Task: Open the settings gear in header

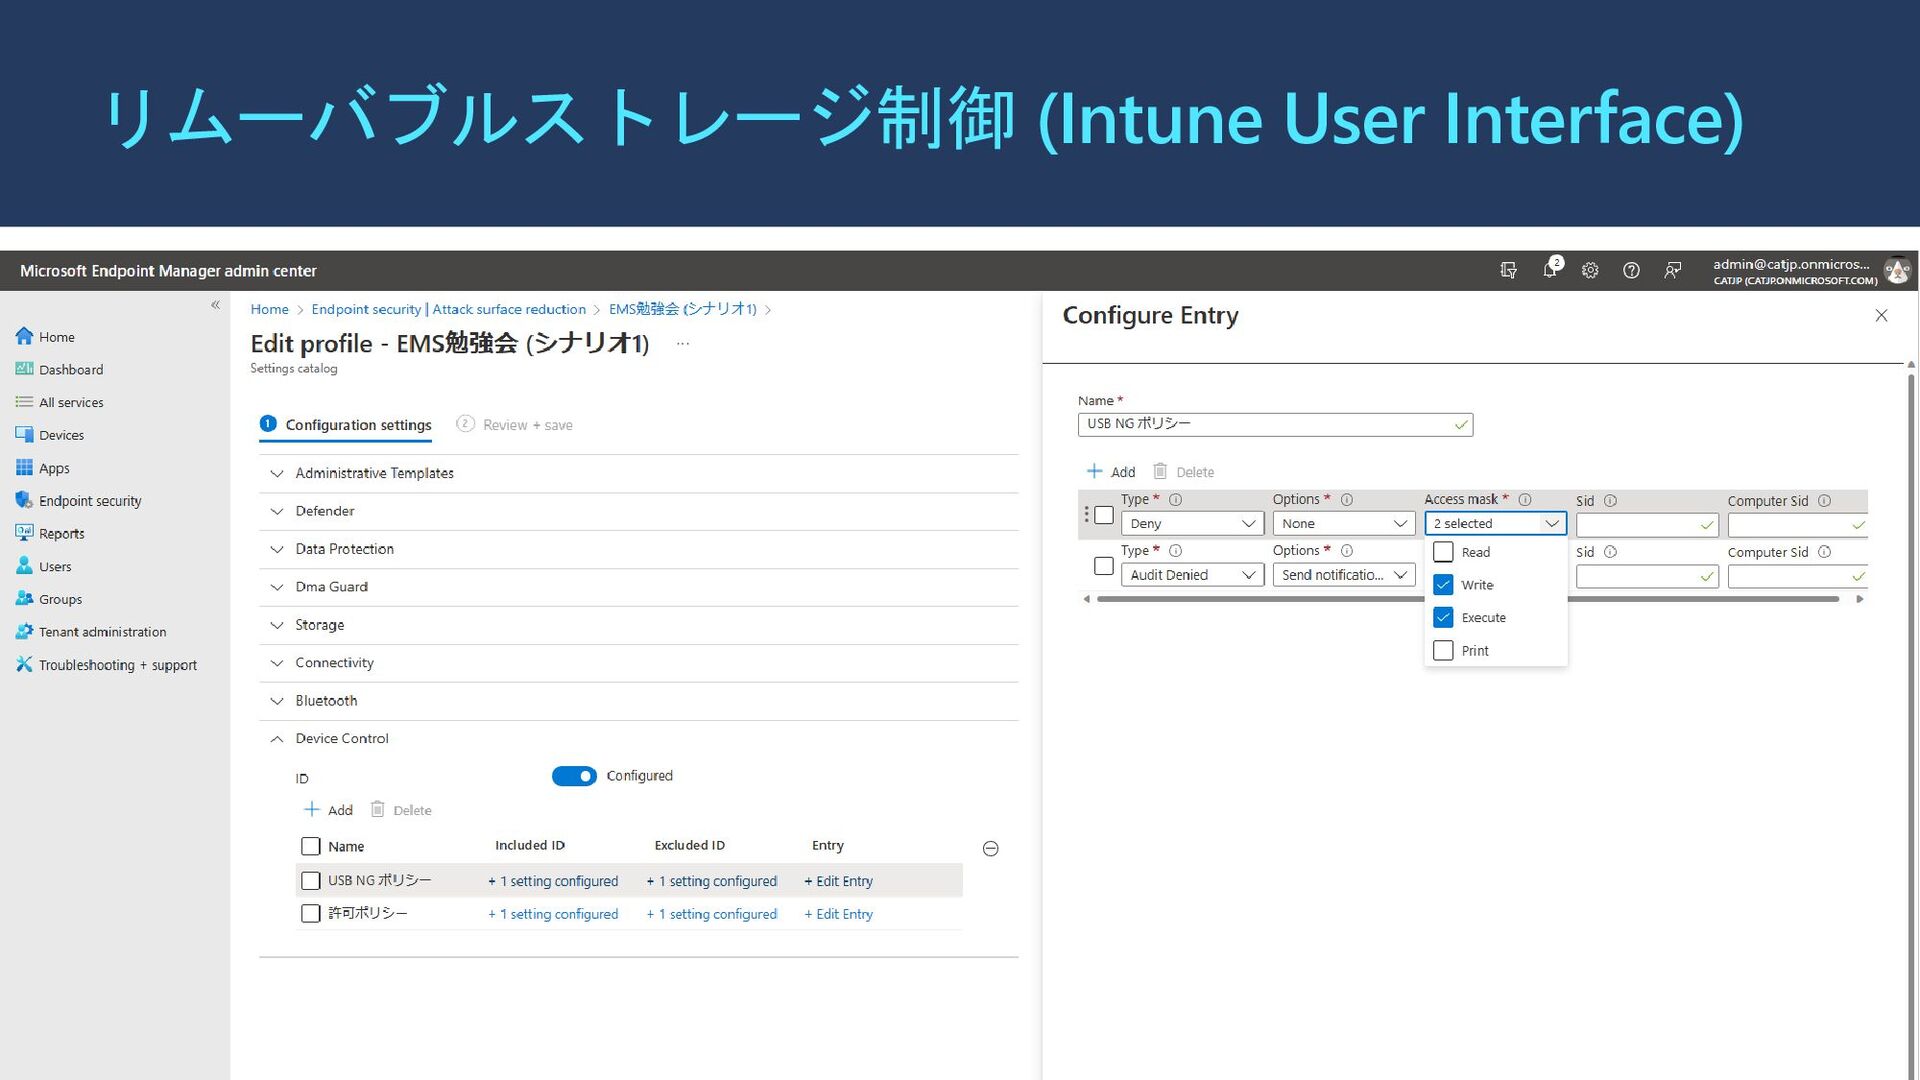Action: (1590, 270)
